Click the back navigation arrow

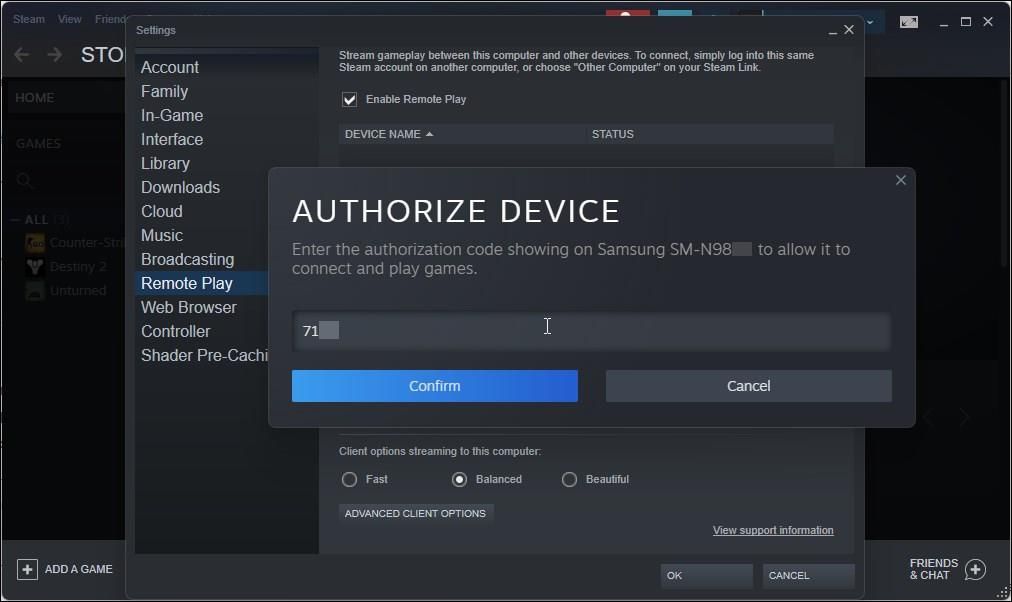[x=20, y=54]
